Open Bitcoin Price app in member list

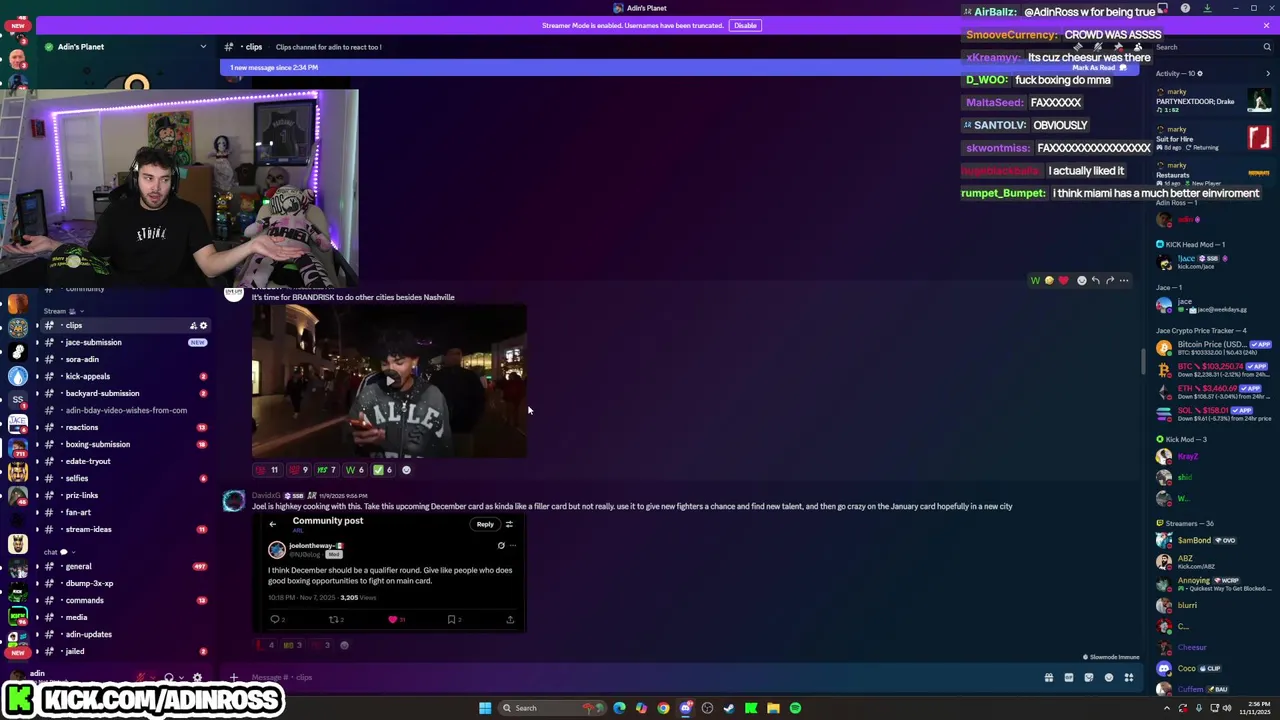(x=1214, y=348)
